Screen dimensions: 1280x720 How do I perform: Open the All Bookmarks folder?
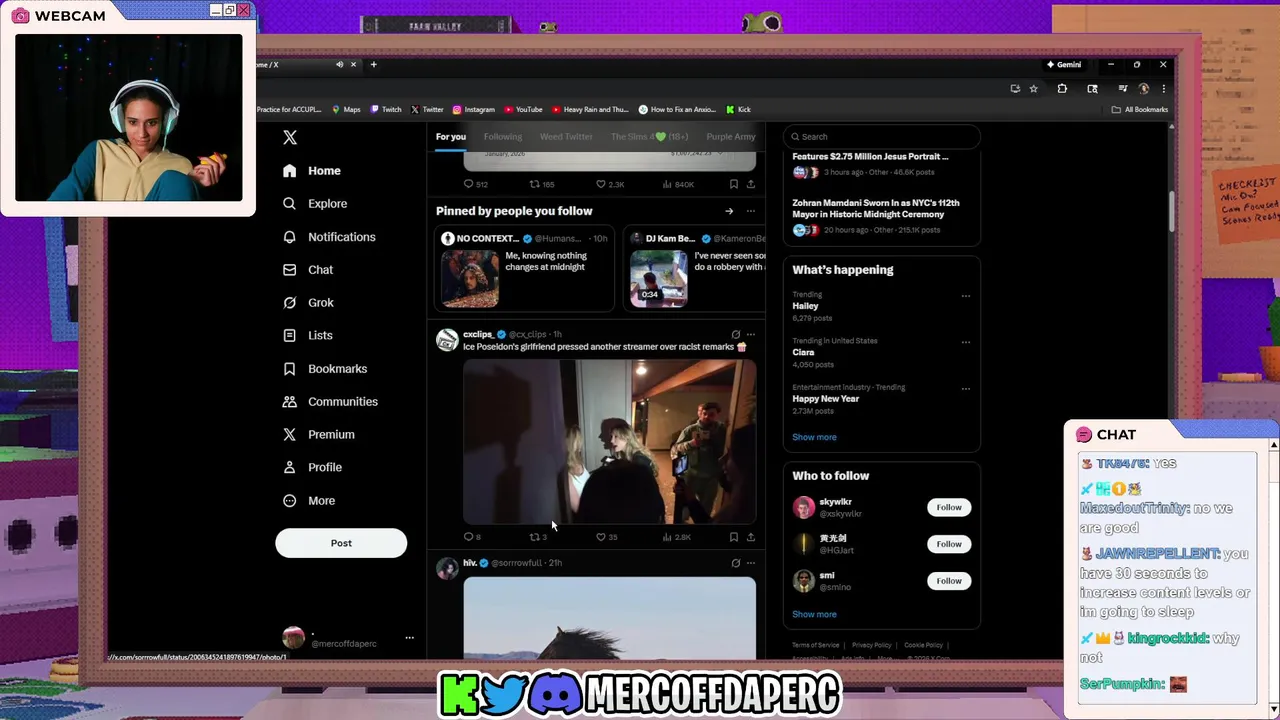tap(1140, 110)
